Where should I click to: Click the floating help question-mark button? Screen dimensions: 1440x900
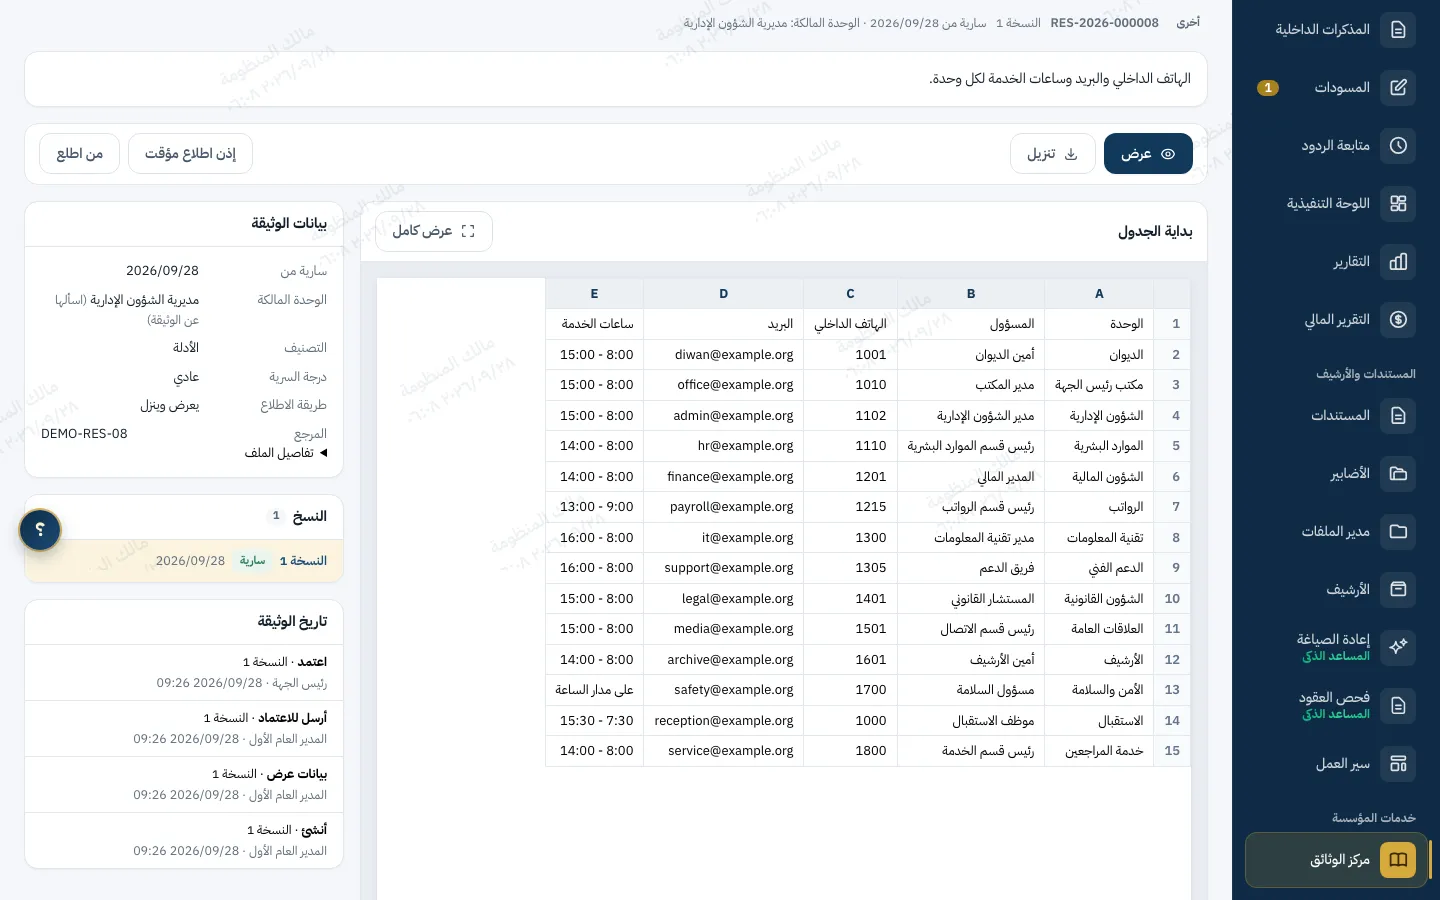pyautogui.click(x=40, y=530)
